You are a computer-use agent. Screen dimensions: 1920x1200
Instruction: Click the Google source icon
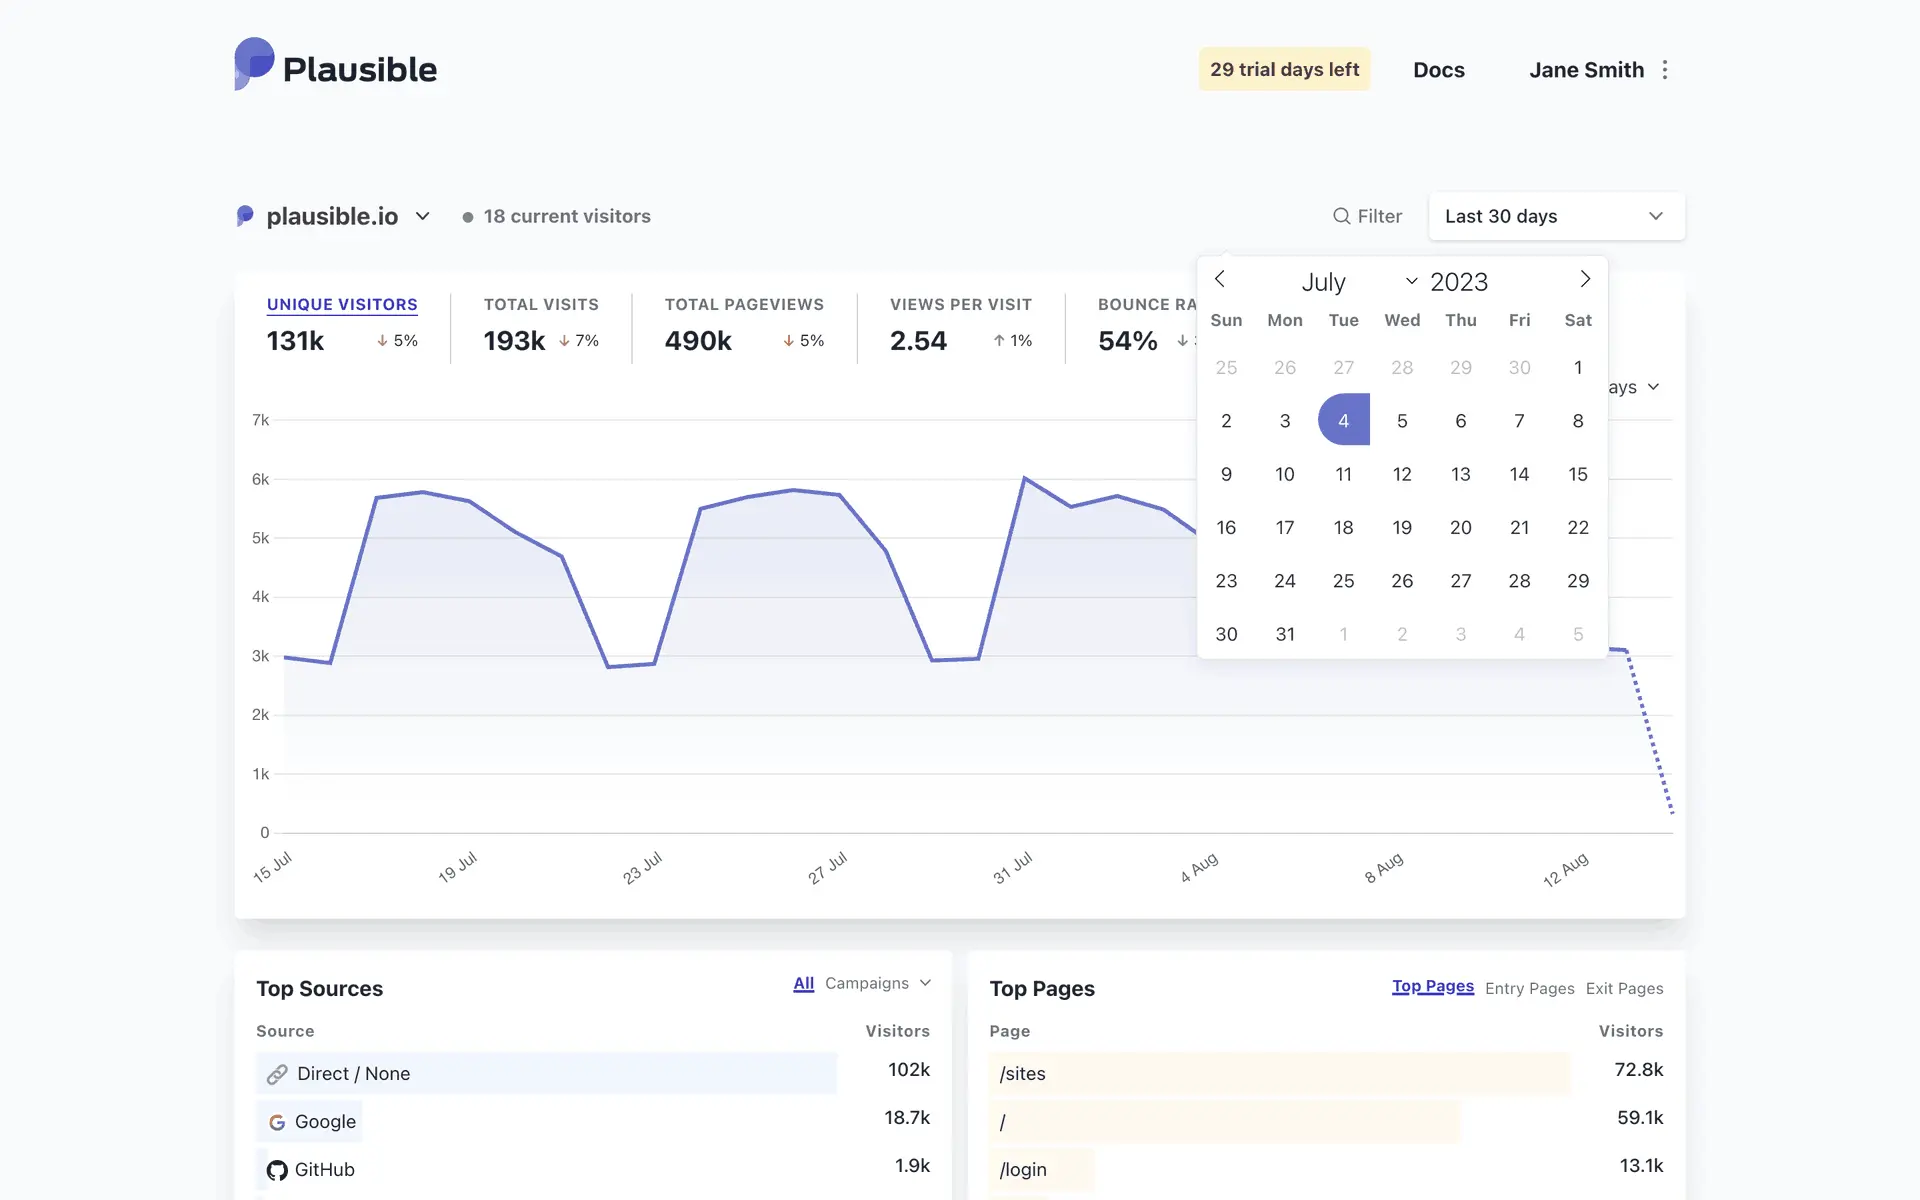[x=277, y=1122]
